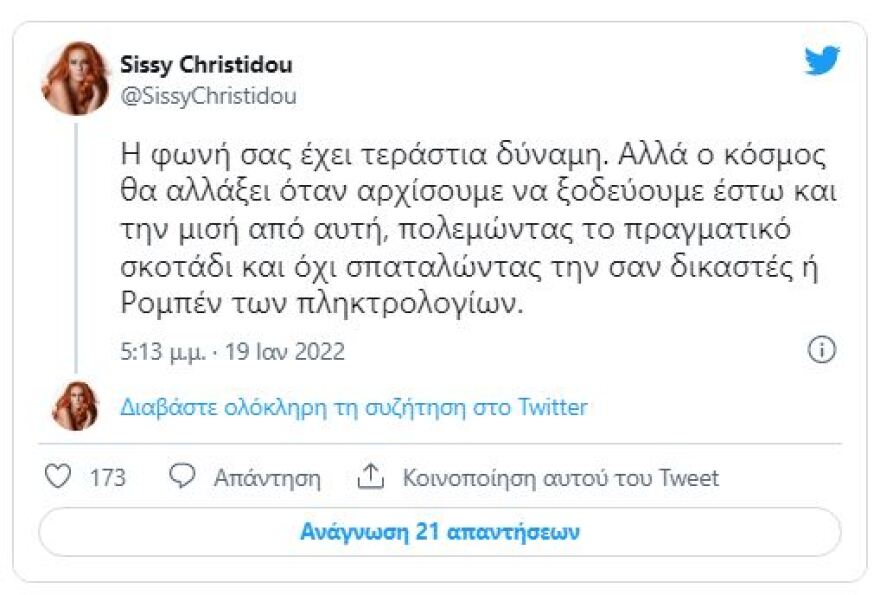The image size is (880, 595).
Task: Expand the 21 replies below the tweet
Action: (440, 533)
